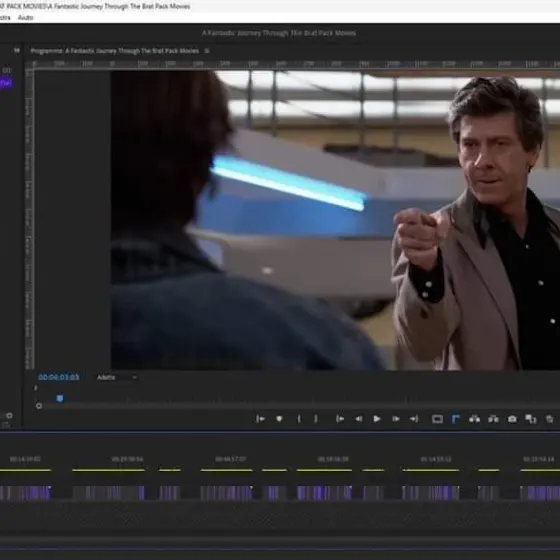This screenshot has height=560, width=560.
Task: Open the Program panel hamburger menu
Action: [207, 51]
